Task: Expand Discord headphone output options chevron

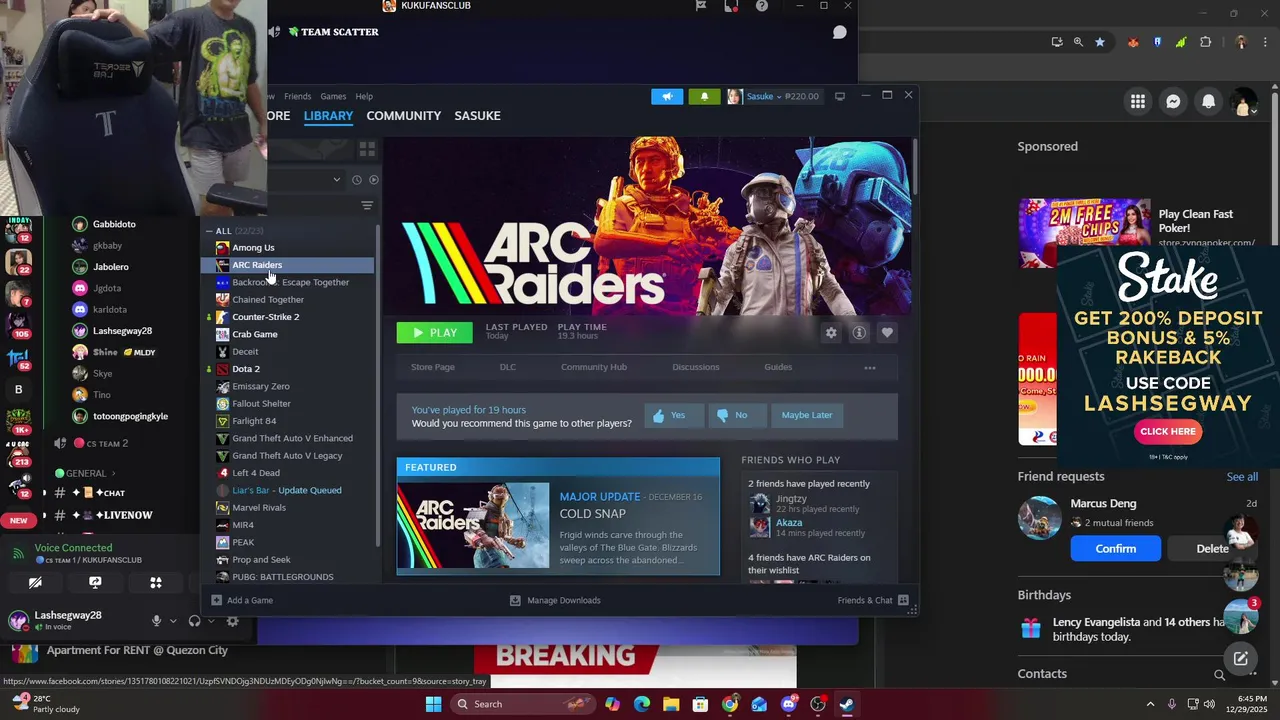Action: [x=211, y=621]
